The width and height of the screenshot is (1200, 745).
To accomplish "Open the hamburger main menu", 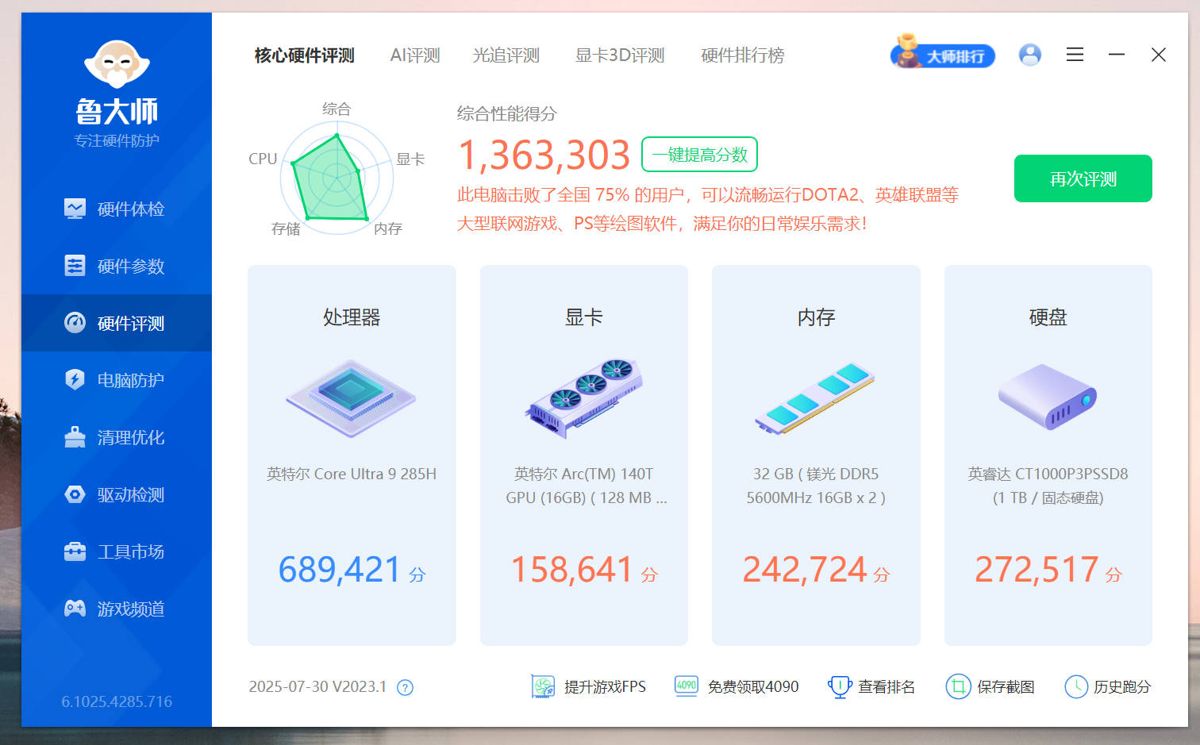I will 1075,55.
